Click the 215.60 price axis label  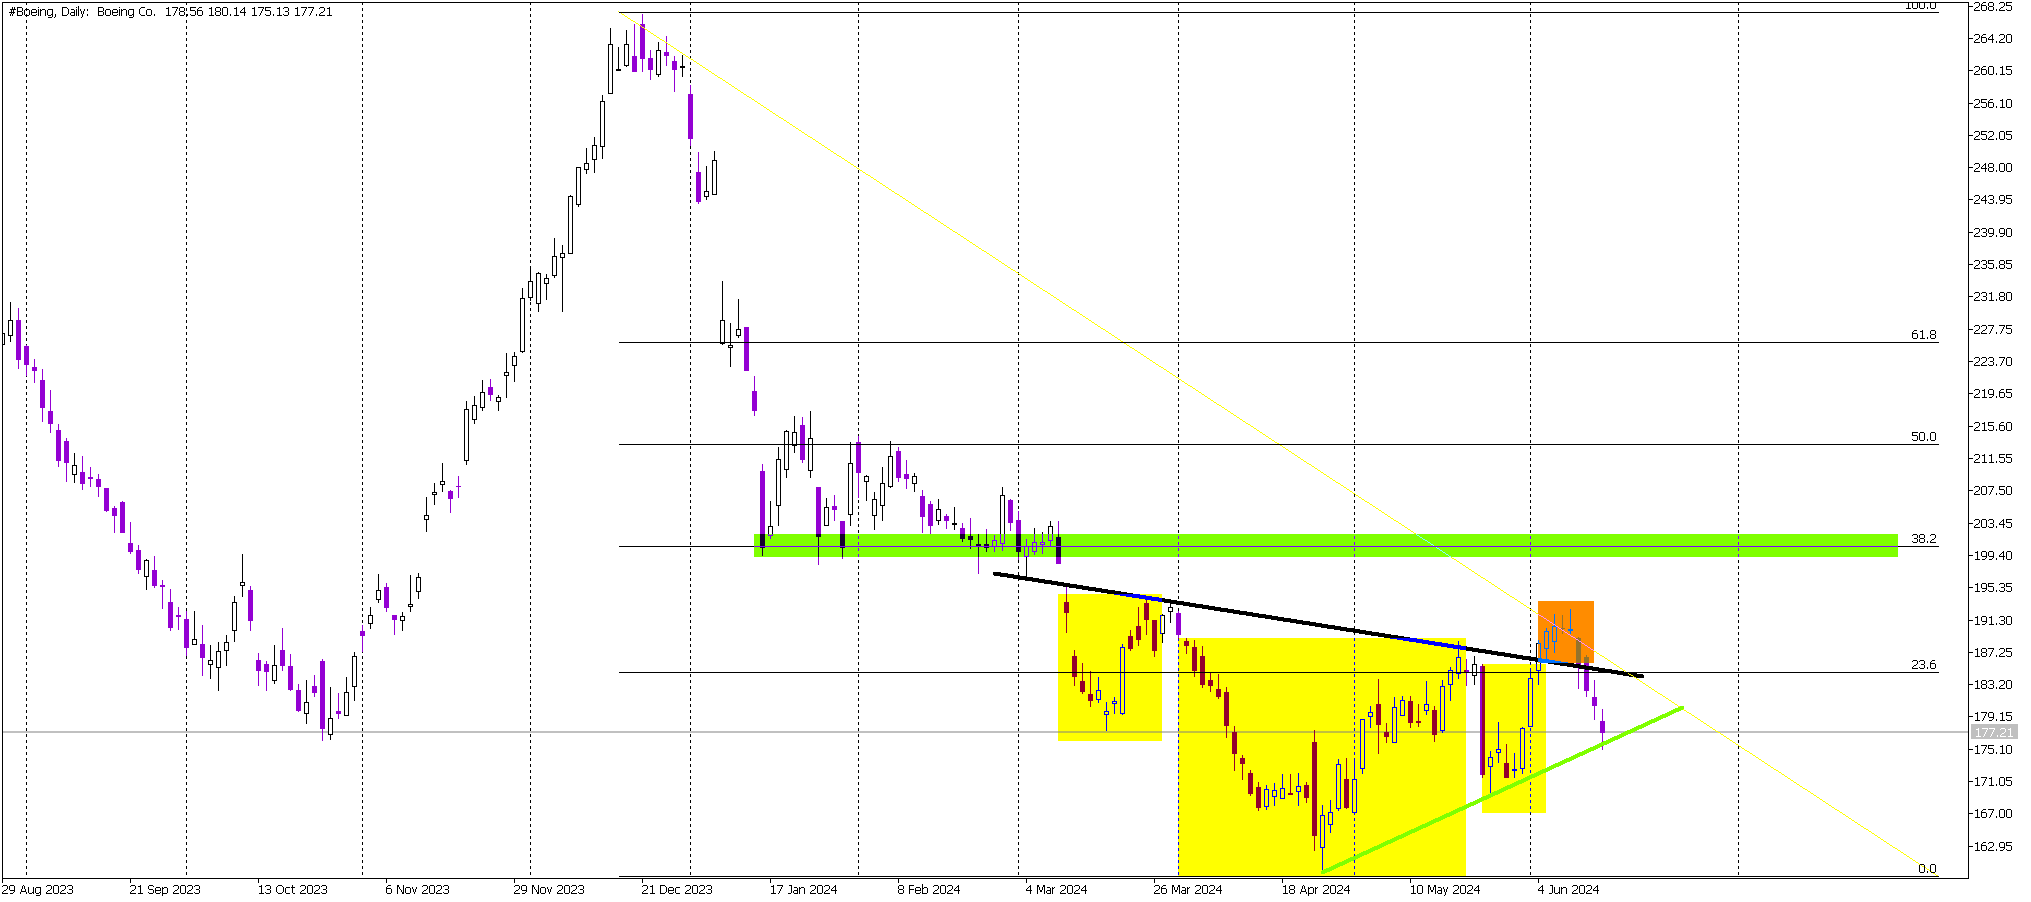click(1992, 427)
